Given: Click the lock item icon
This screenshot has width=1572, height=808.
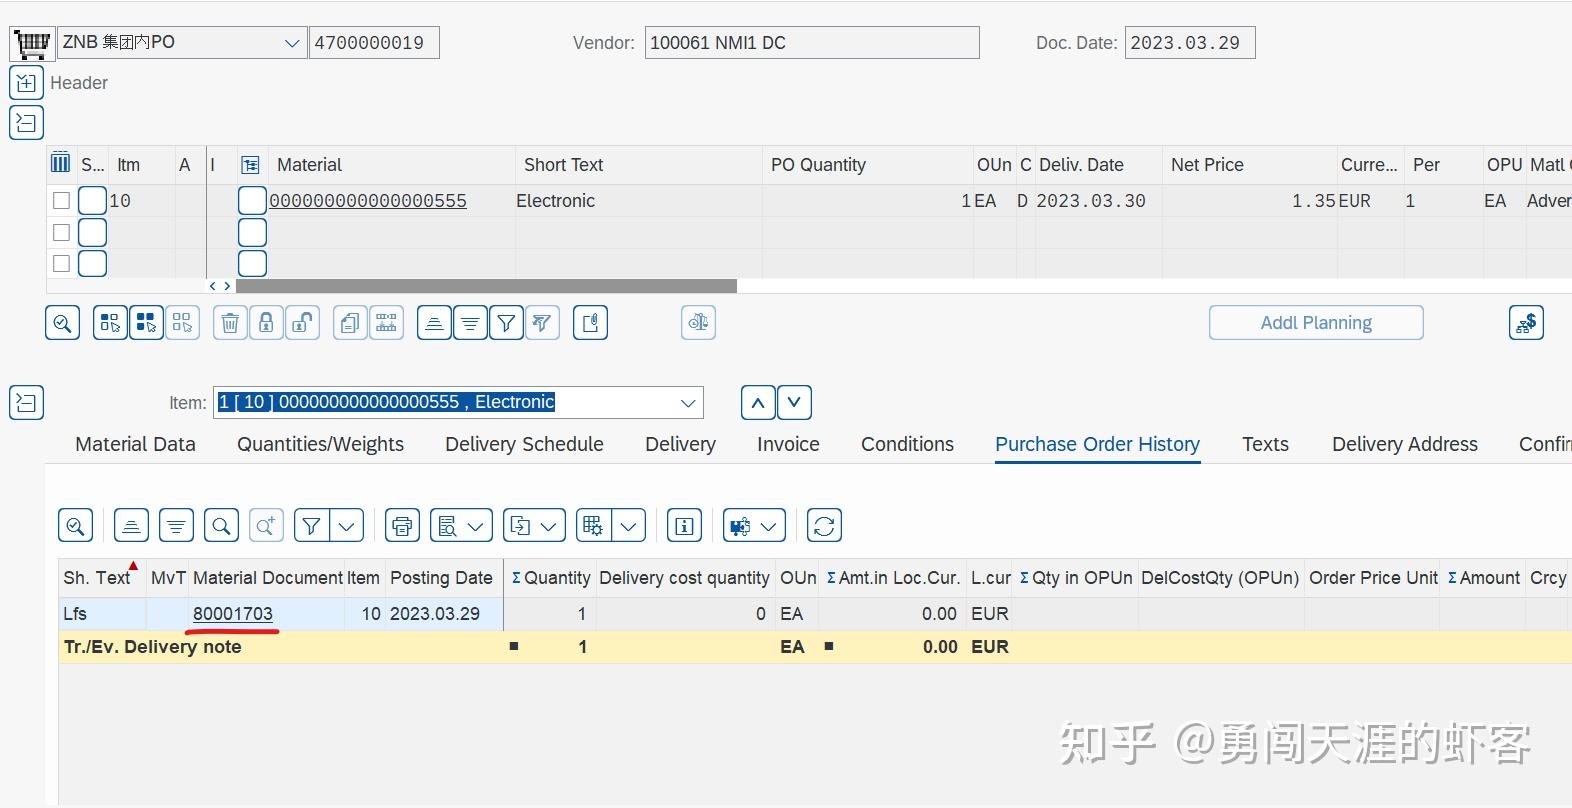Looking at the screenshot, I should [266, 323].
